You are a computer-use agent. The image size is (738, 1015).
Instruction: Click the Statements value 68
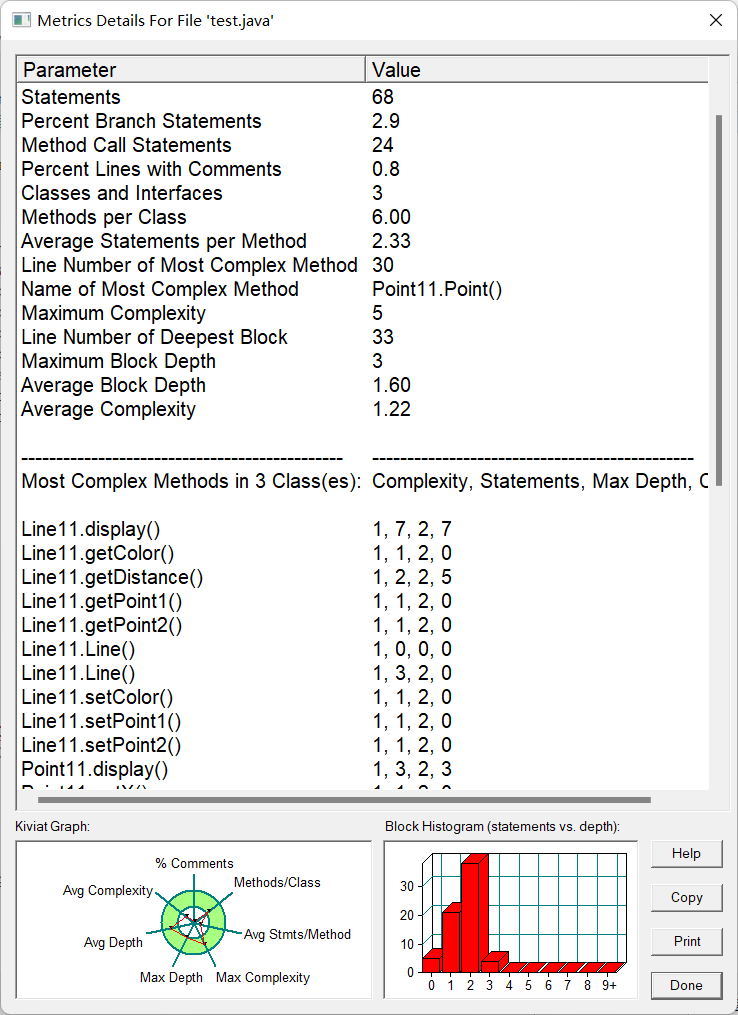pos(383,97)
